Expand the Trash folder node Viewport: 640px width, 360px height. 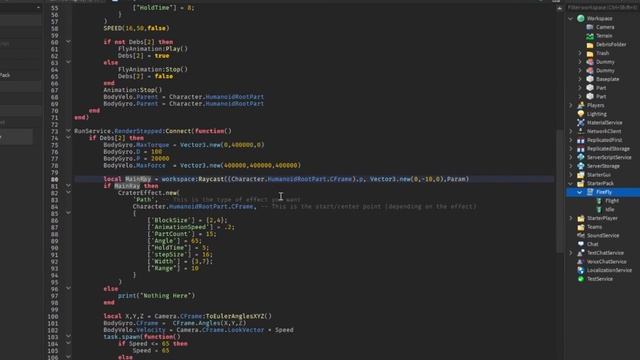(x=580, y=53)
